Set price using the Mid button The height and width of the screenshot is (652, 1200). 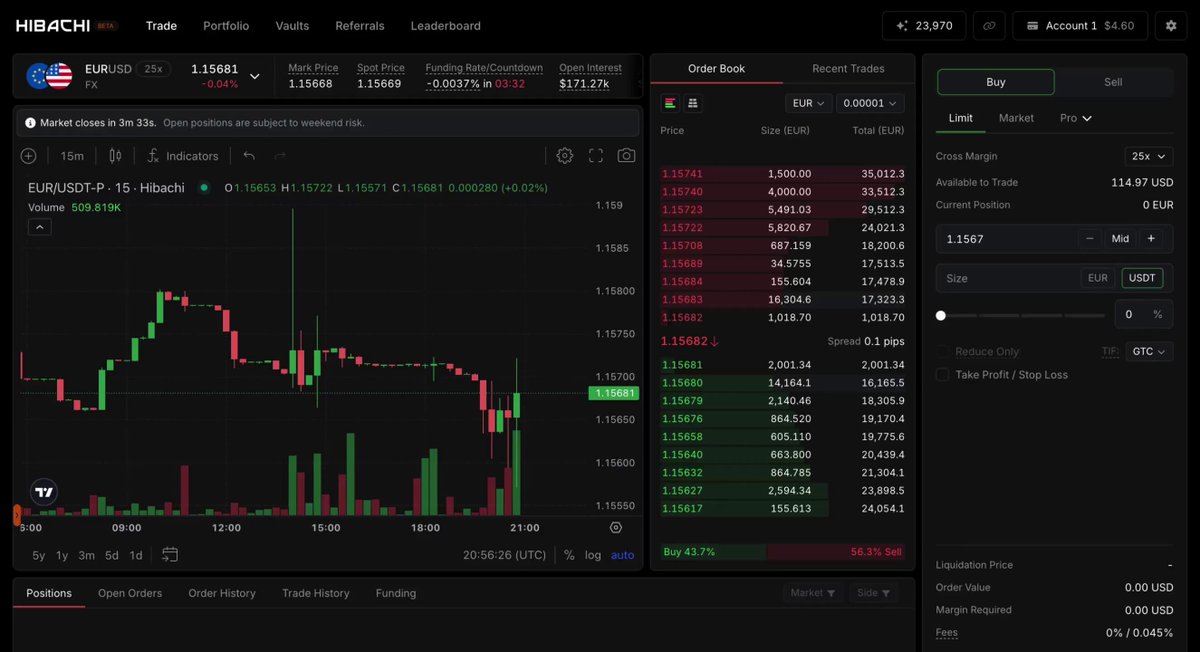[x=1120, y=239]
